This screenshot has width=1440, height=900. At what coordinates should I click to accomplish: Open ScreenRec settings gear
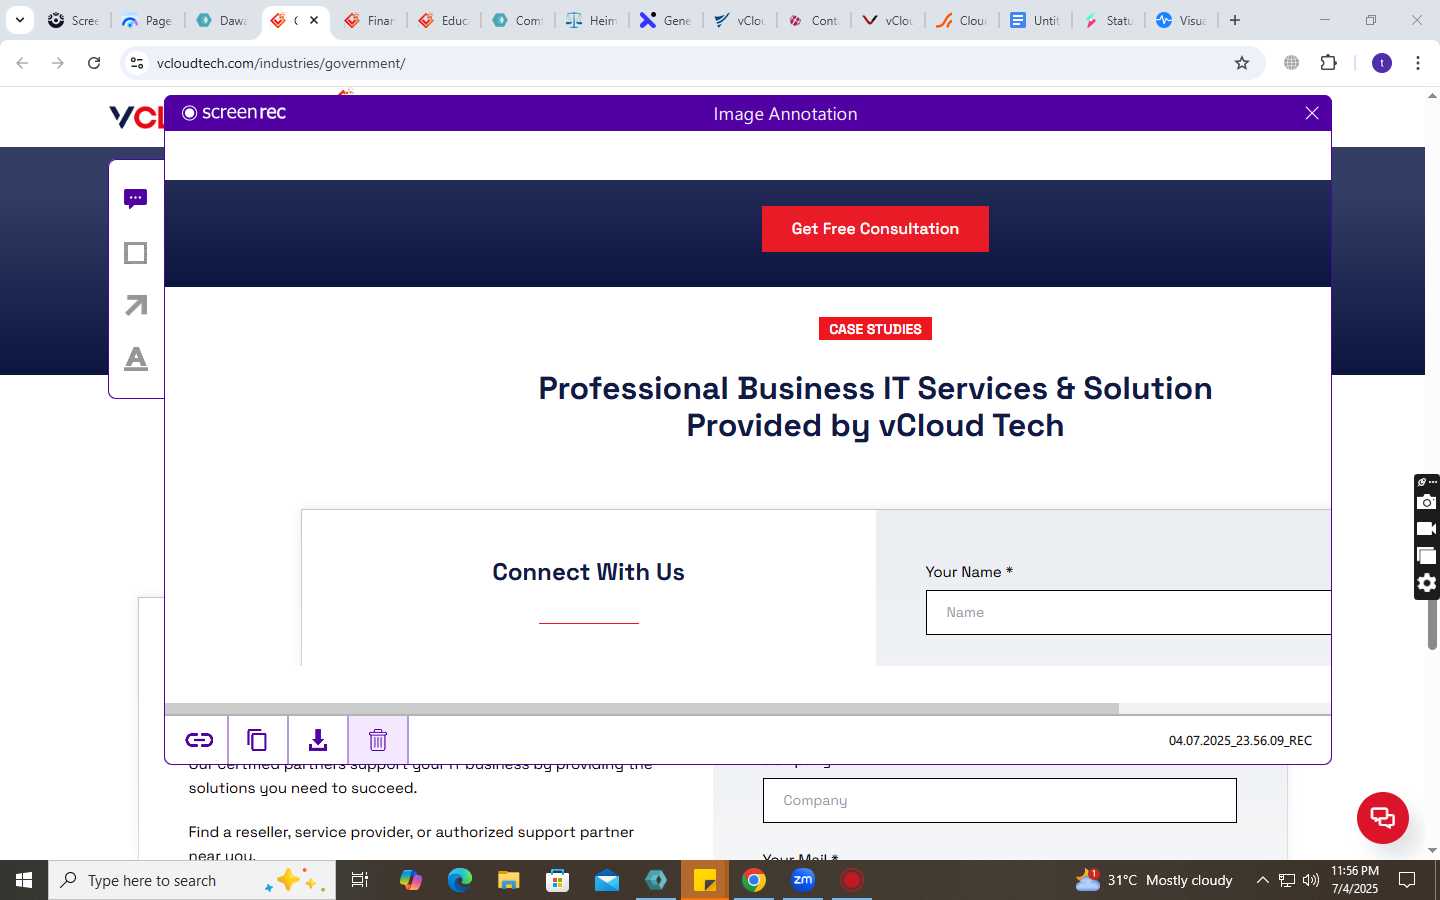coord(1427,583)
